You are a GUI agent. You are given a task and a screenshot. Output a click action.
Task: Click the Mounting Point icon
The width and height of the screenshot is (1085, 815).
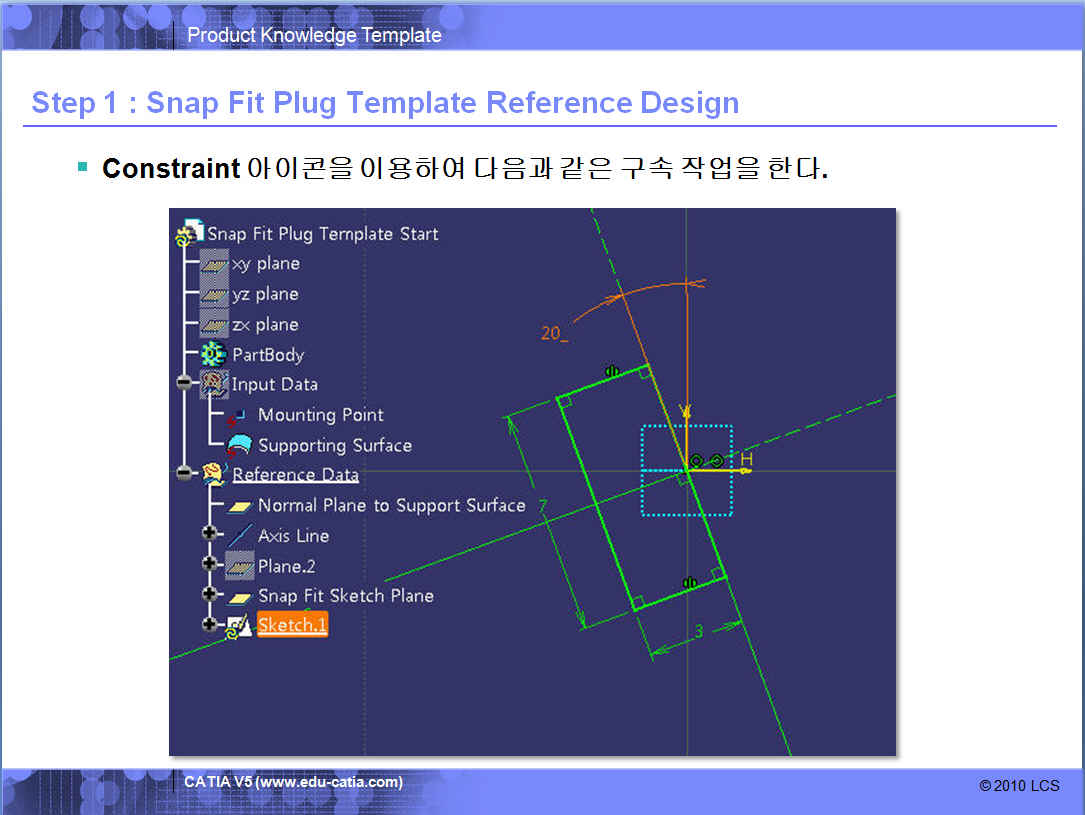click(x=239, y=416)
